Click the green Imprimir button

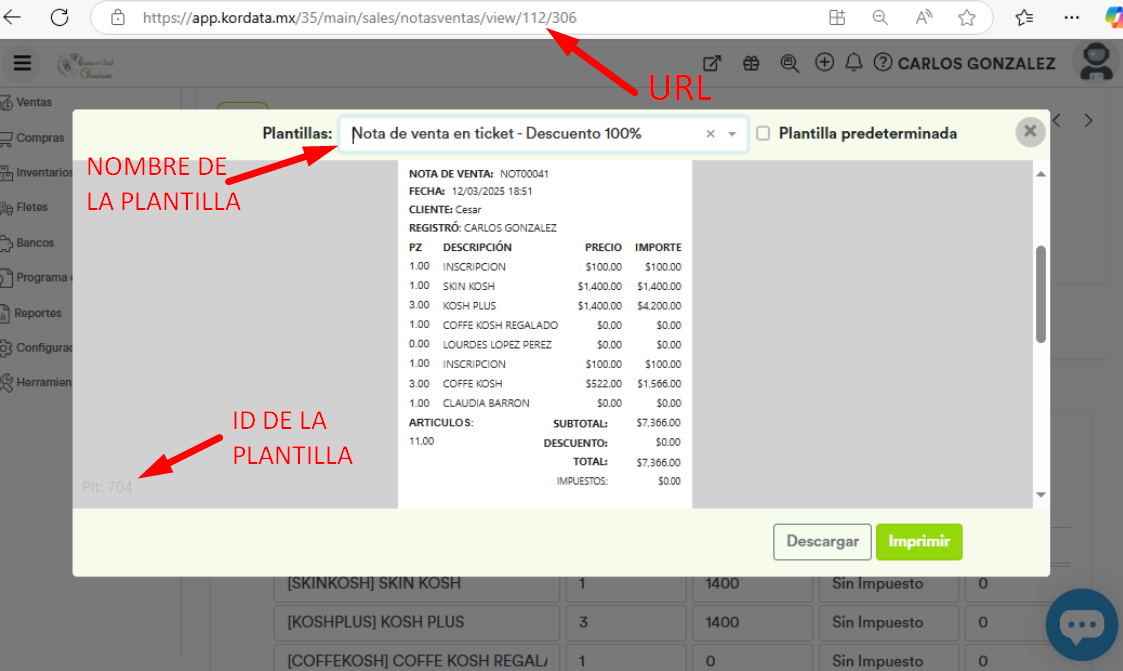tap(918, 541)
